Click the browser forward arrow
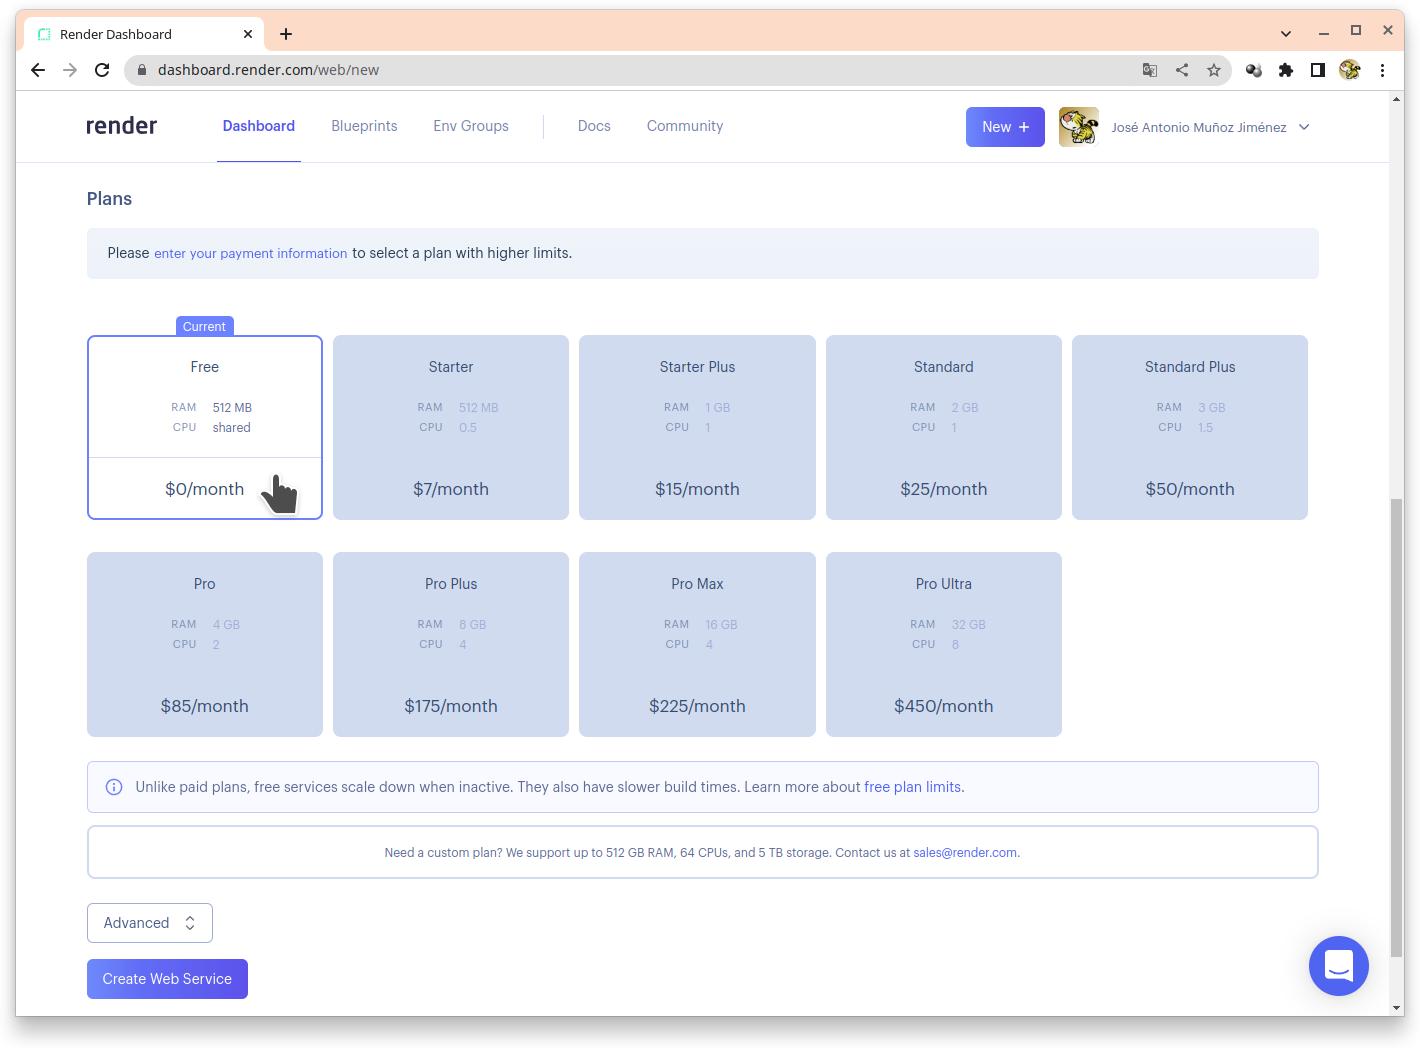This screenshot has width=1420, height=1048. (x=70, y=70)
